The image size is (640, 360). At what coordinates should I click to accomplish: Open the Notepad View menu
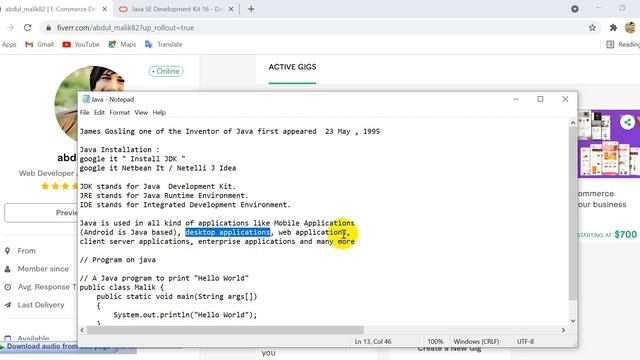coord(141,113)
